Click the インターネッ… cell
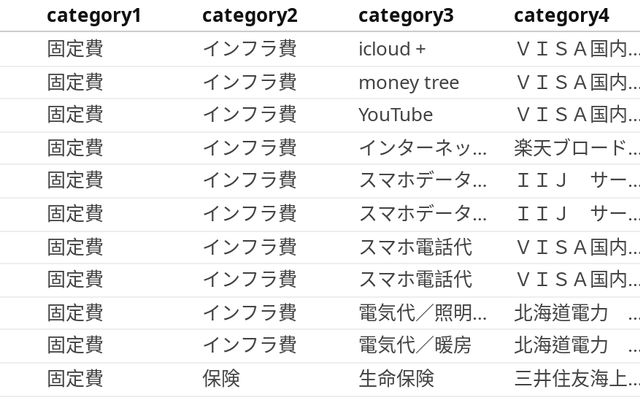Screen dimensions: 640x400 point(422,148)
